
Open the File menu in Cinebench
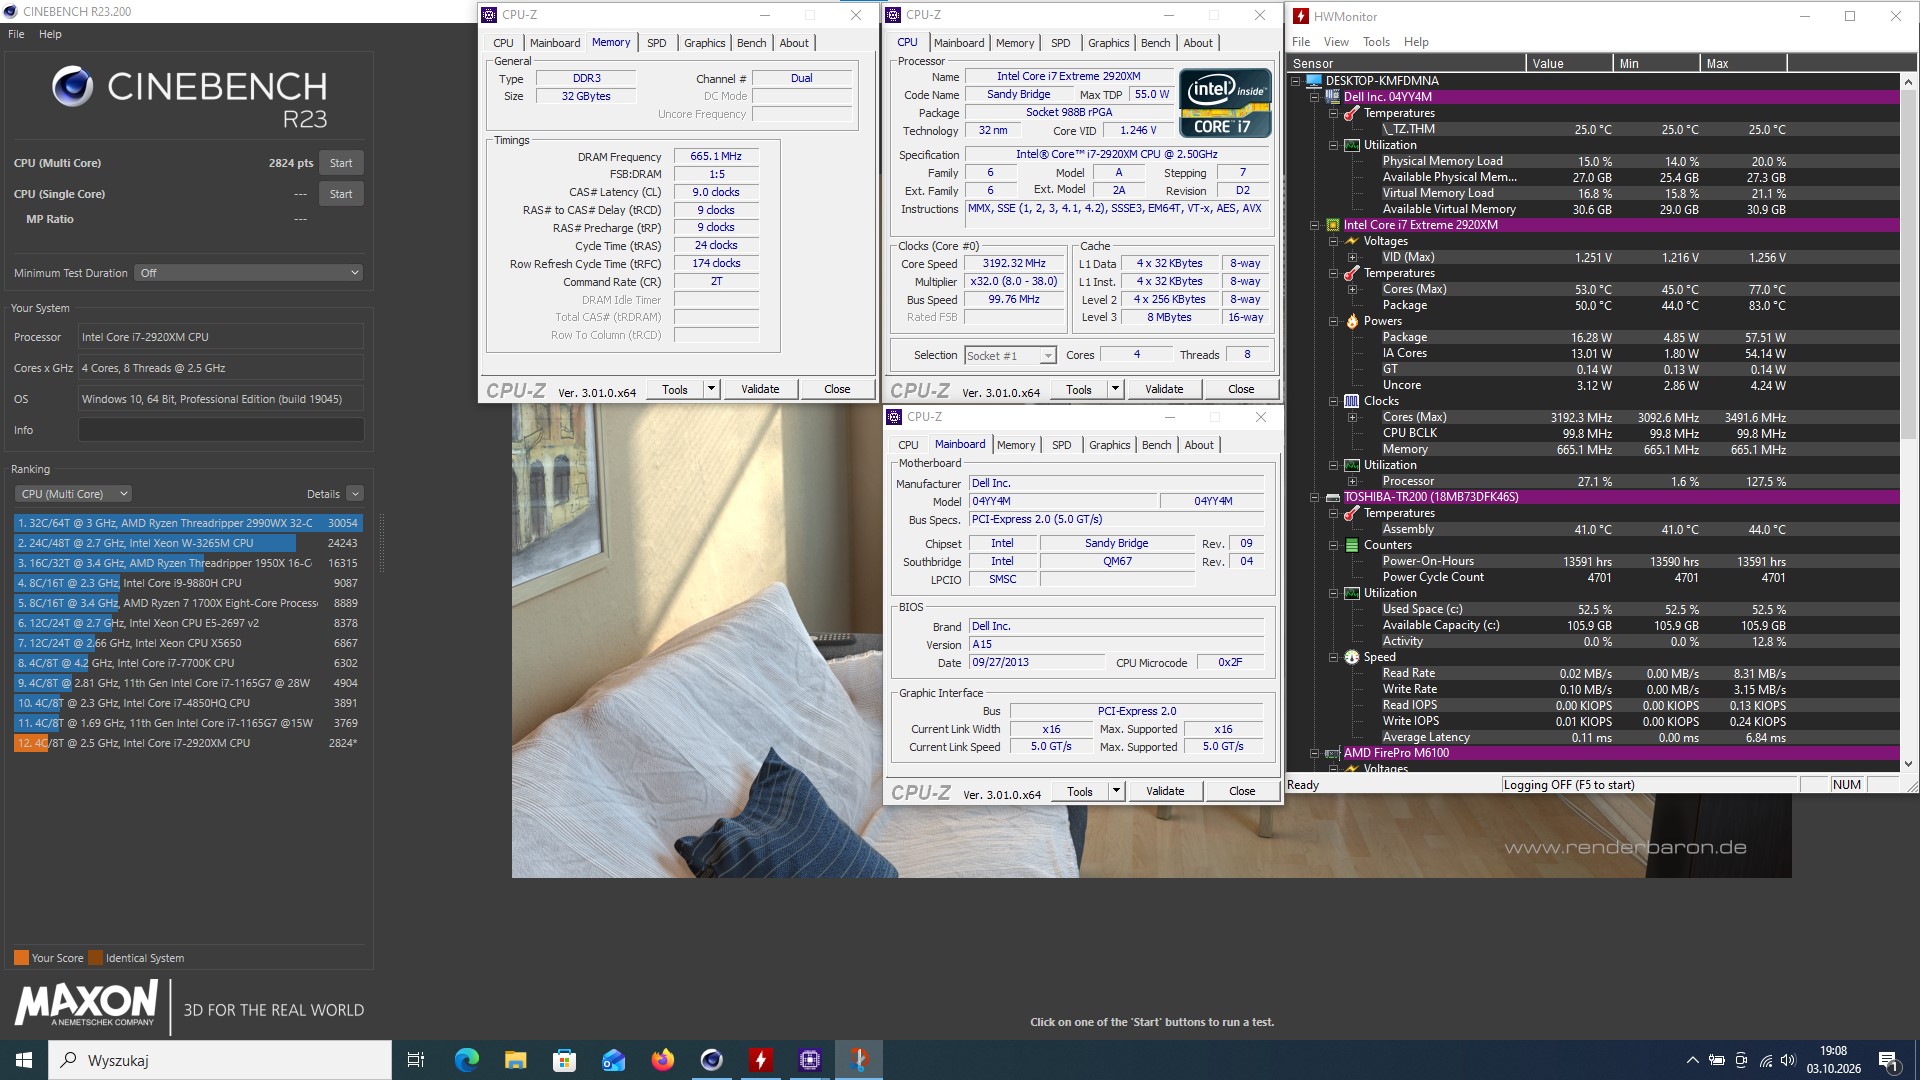point(16,34)
